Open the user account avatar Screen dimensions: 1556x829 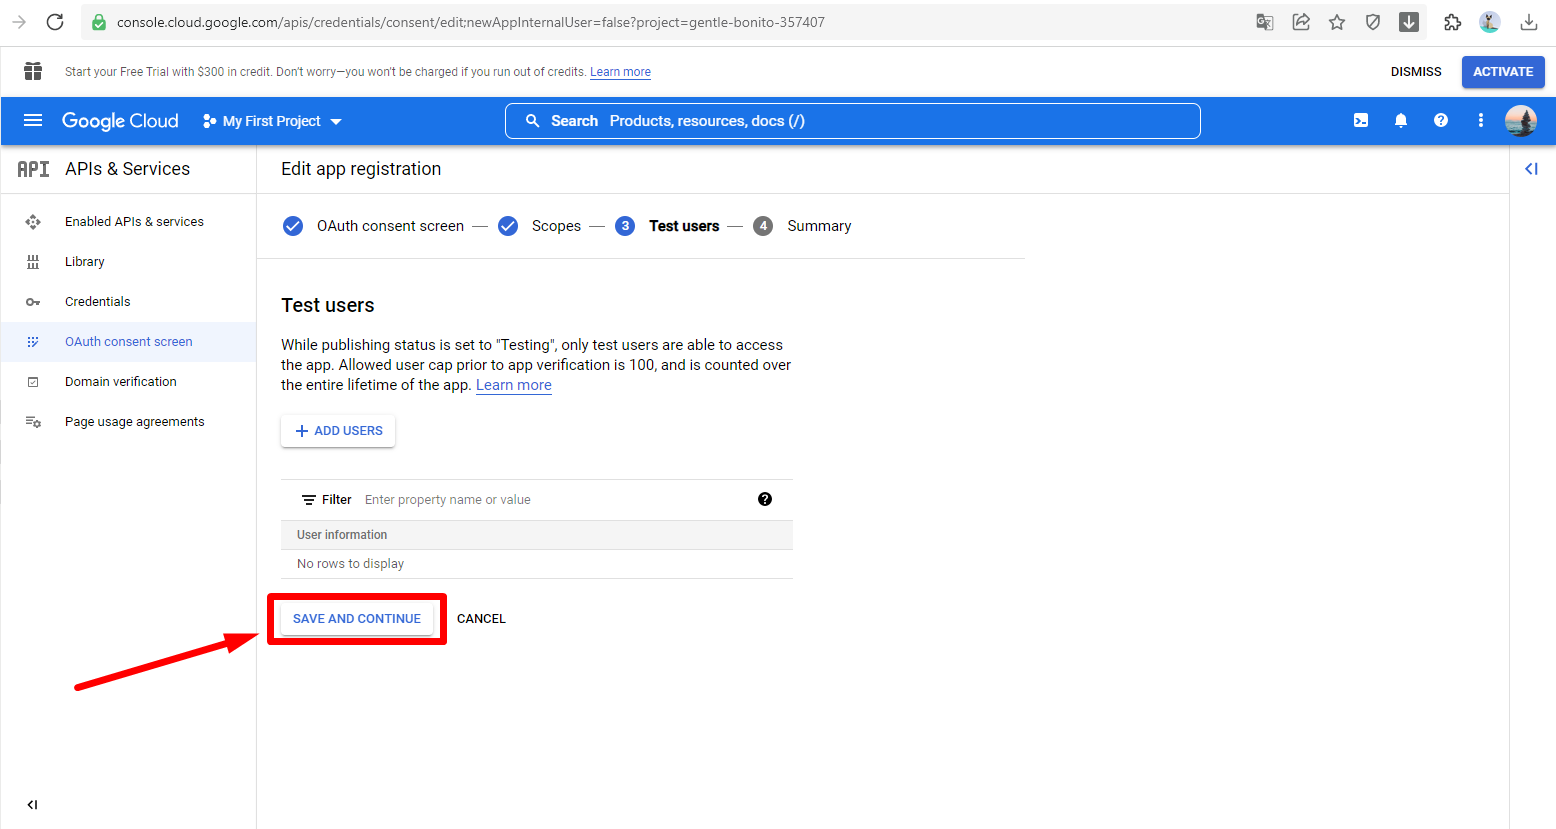1520,121
